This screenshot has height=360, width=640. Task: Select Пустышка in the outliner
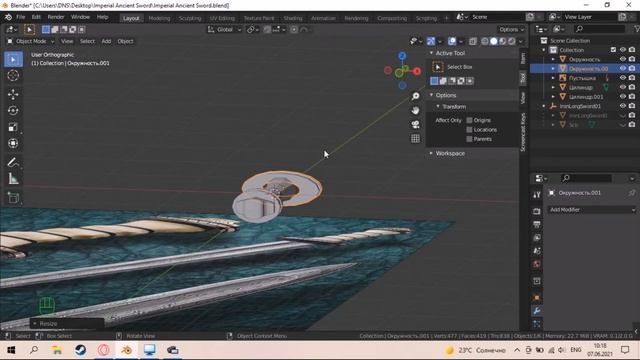click(x=582, y=78)
